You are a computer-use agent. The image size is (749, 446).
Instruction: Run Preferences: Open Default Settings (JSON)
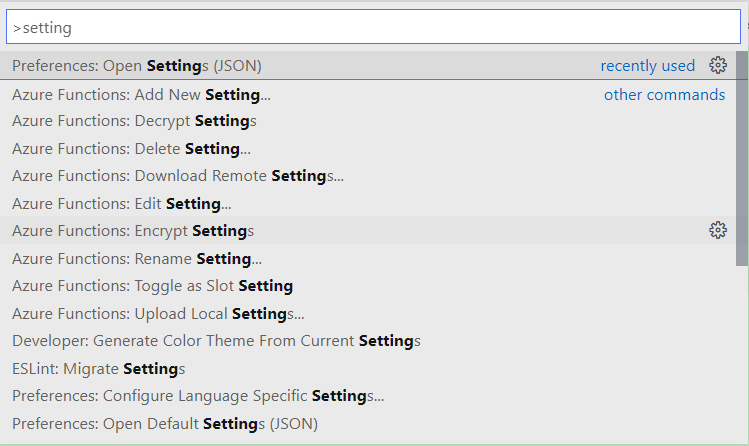pyautogui.click(x=368, y=423)
